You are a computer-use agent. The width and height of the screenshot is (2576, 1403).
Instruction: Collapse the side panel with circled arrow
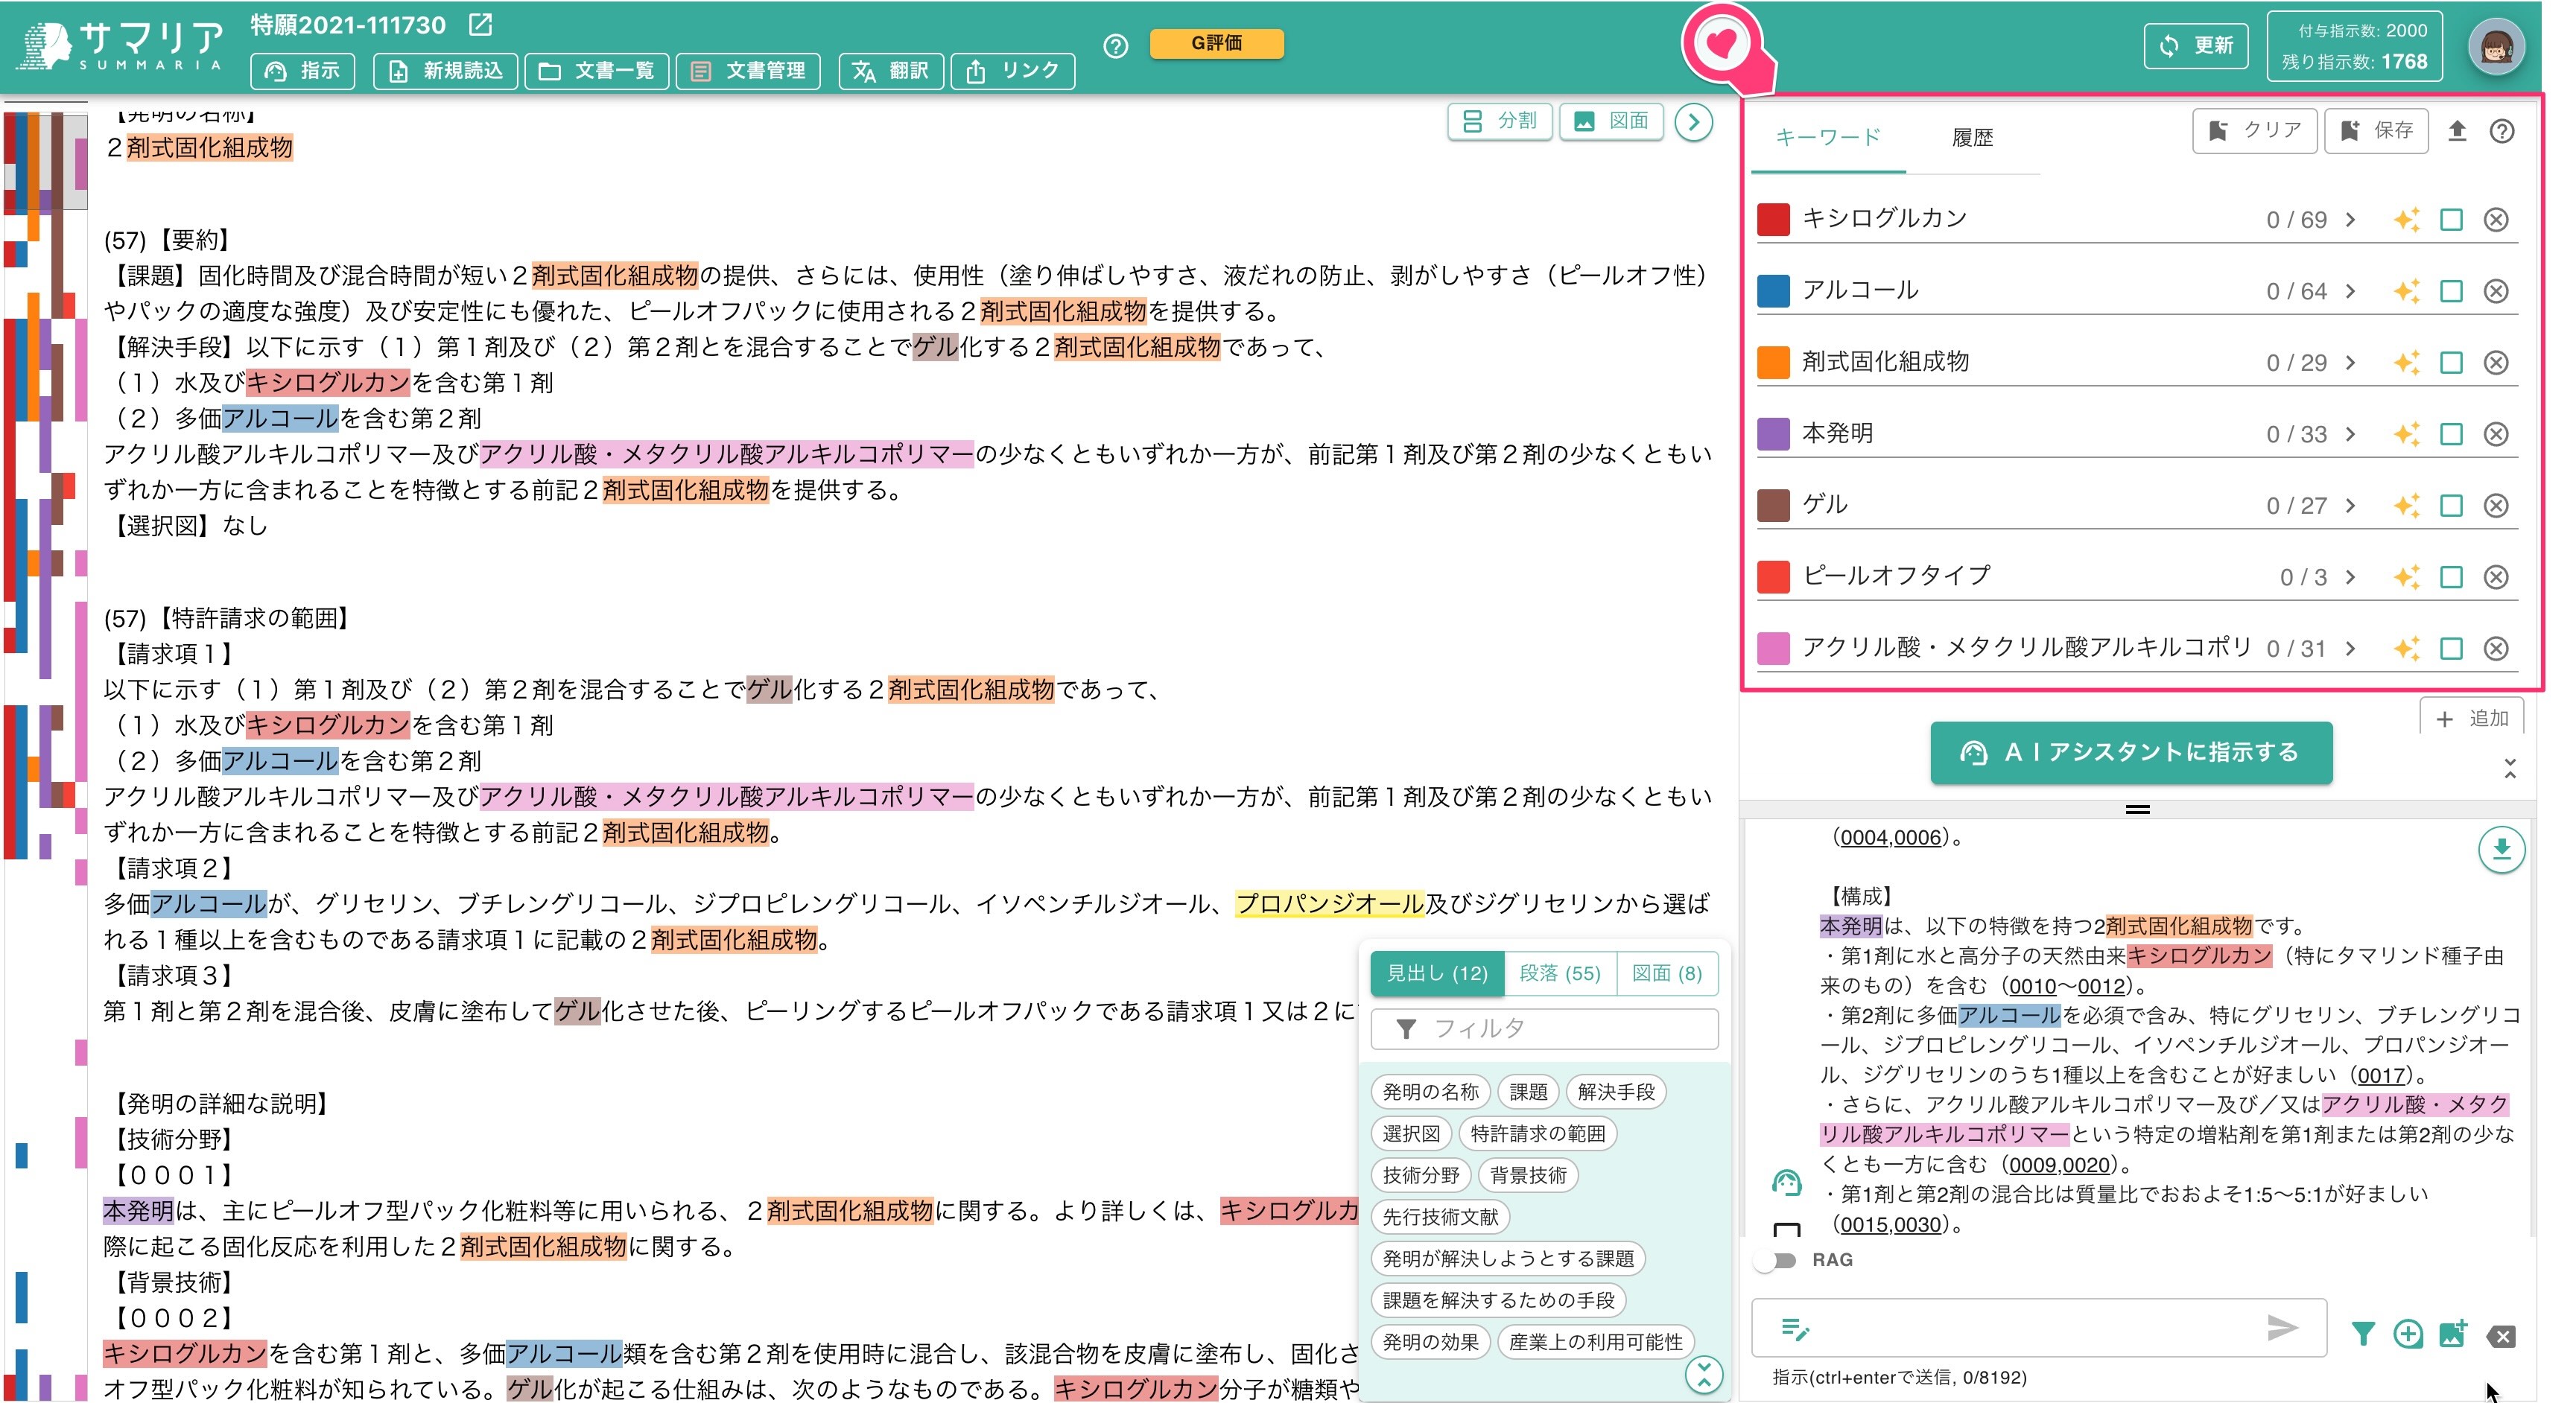point(1694,122)
